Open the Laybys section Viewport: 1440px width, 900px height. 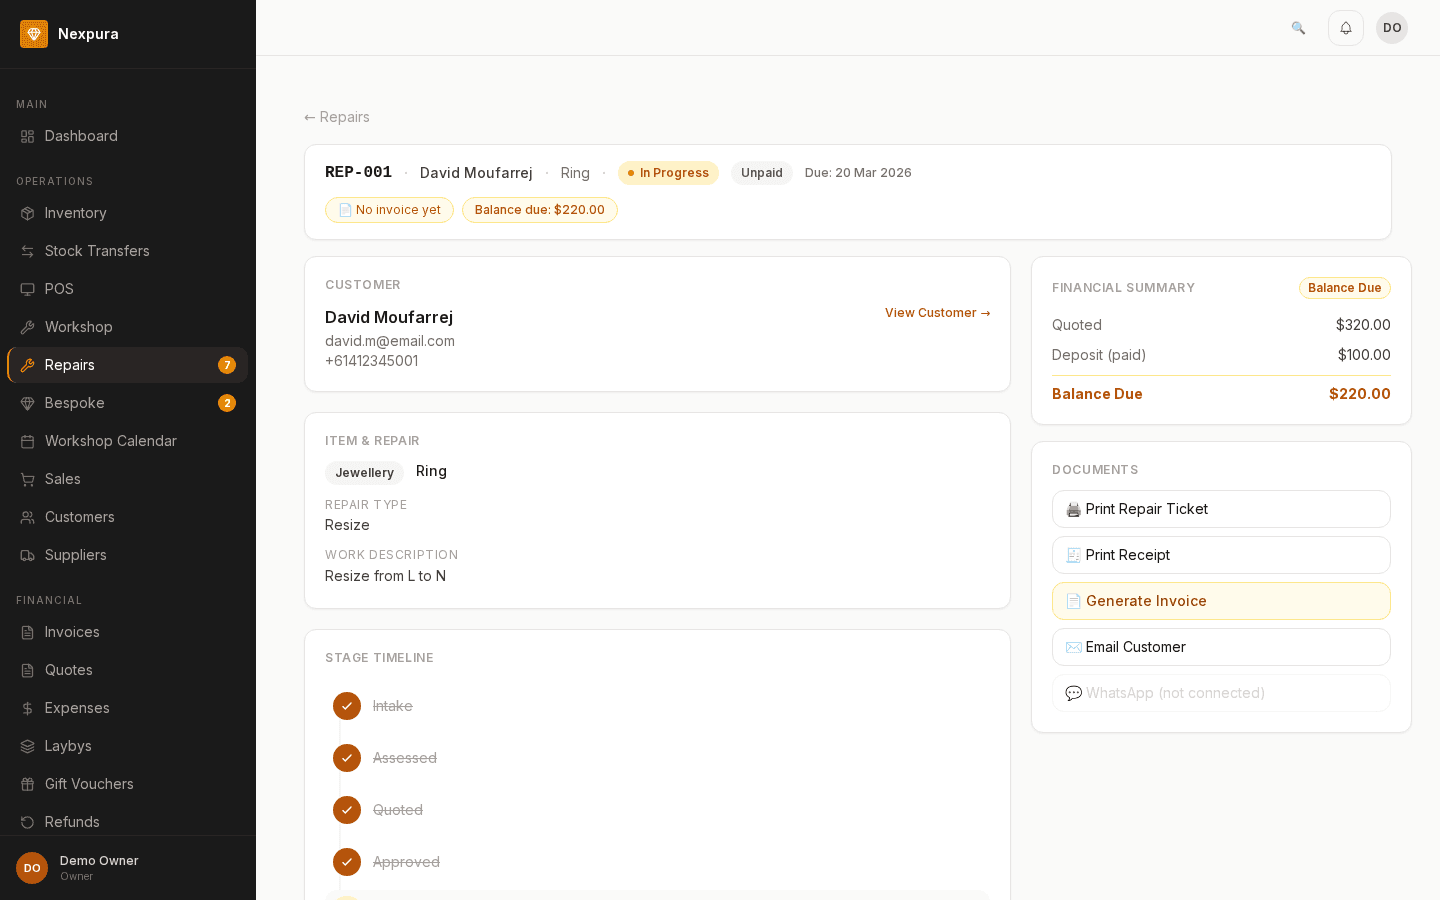pos(68,746)
